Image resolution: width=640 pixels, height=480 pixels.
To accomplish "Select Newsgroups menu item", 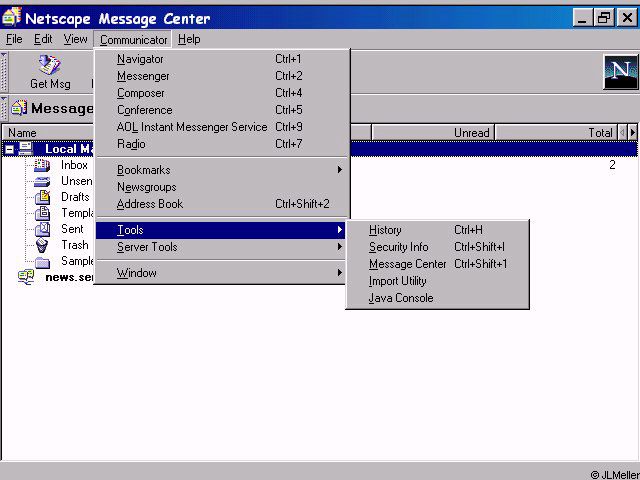I will coord(222,187).
